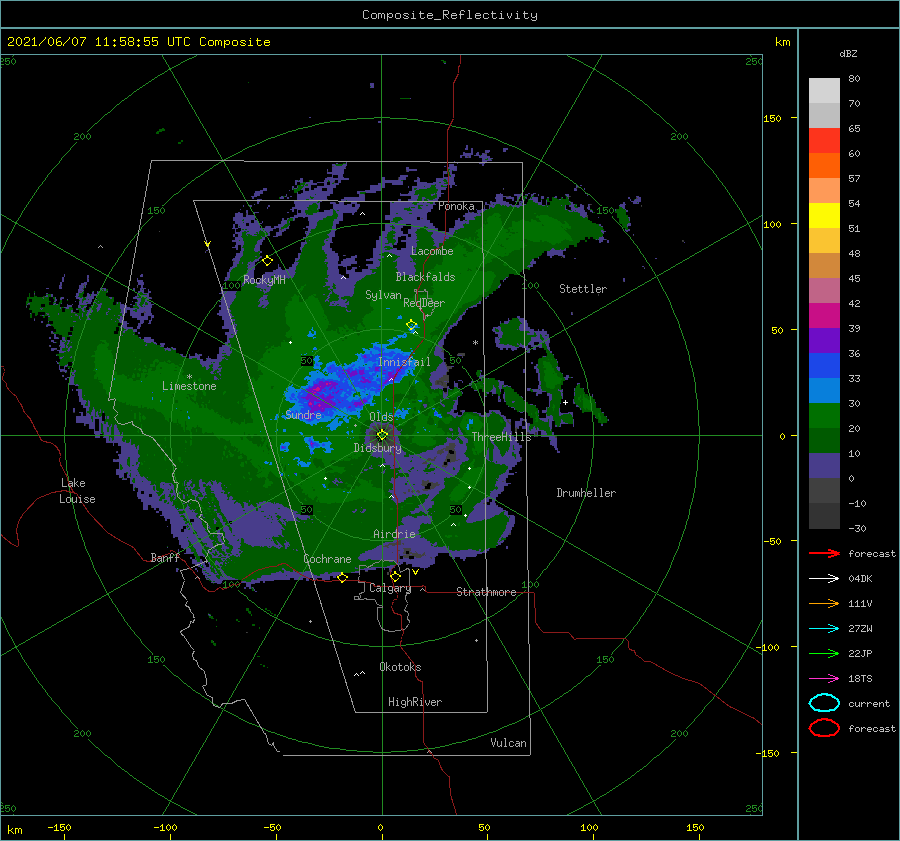Click the 'Sylvan' label
This screenshot has height=841, width=900.
383,295
